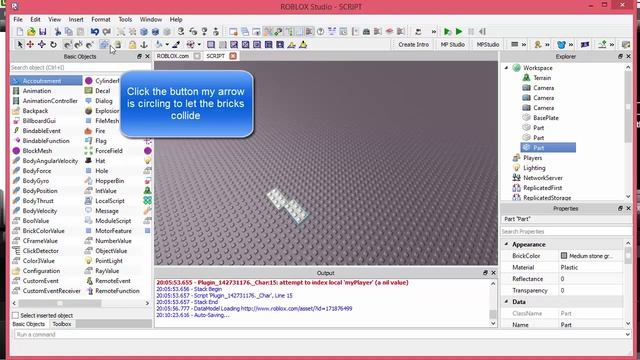Image resolution: width=640 pixels, height=360 pixels.
Task: Open the Window menu
Action: pyautogui.click(x=151, y=19)
